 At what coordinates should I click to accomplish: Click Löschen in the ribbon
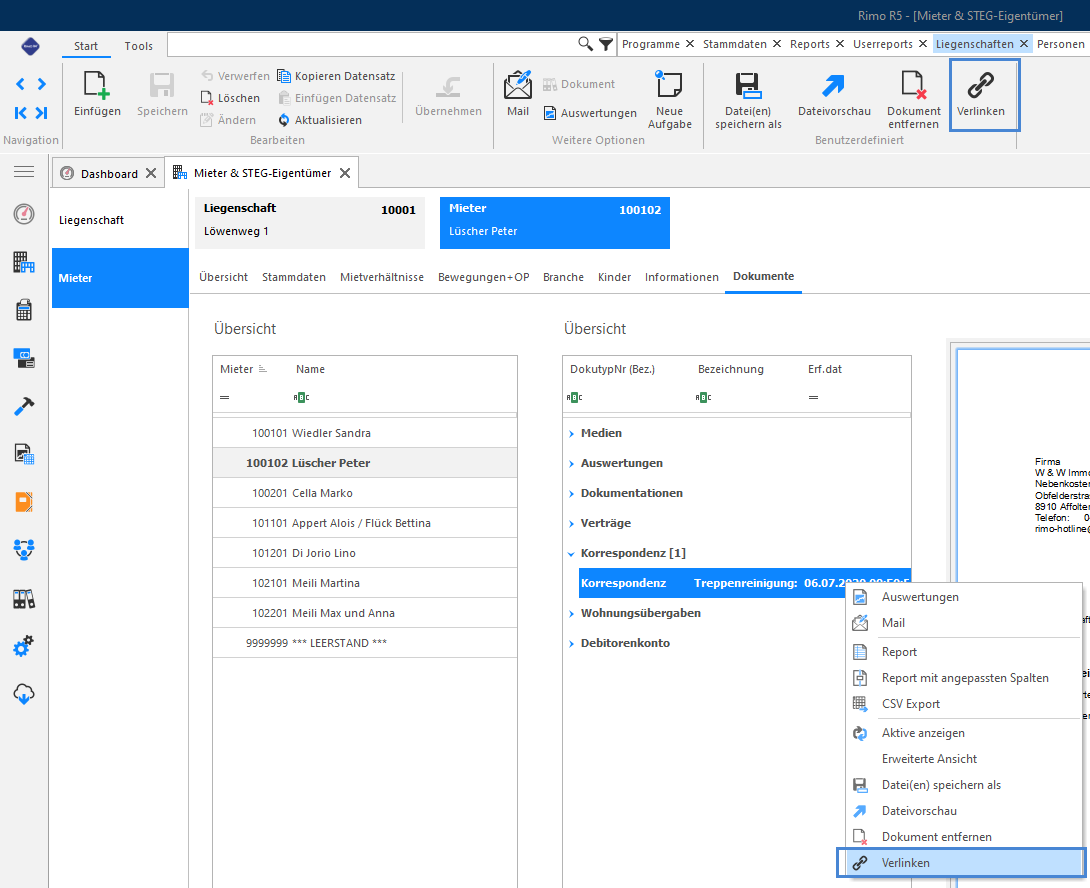[230, 98]
